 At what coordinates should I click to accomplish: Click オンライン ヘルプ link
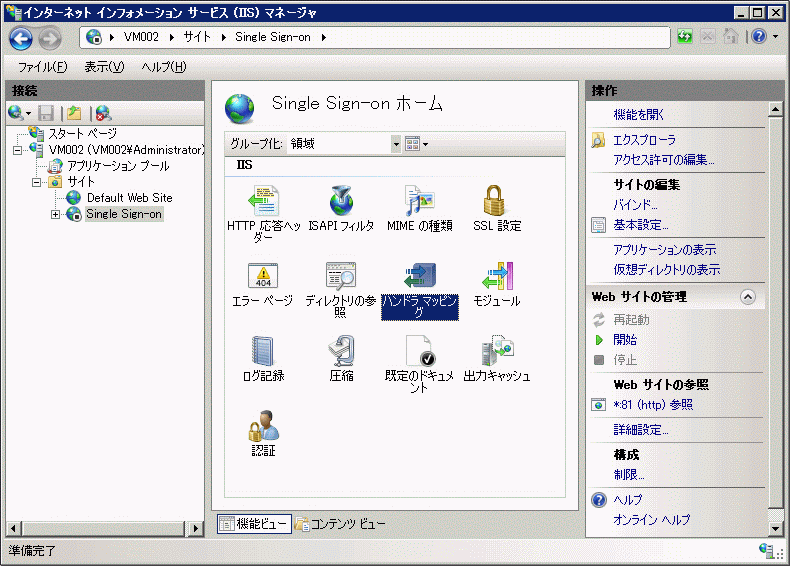651,520
